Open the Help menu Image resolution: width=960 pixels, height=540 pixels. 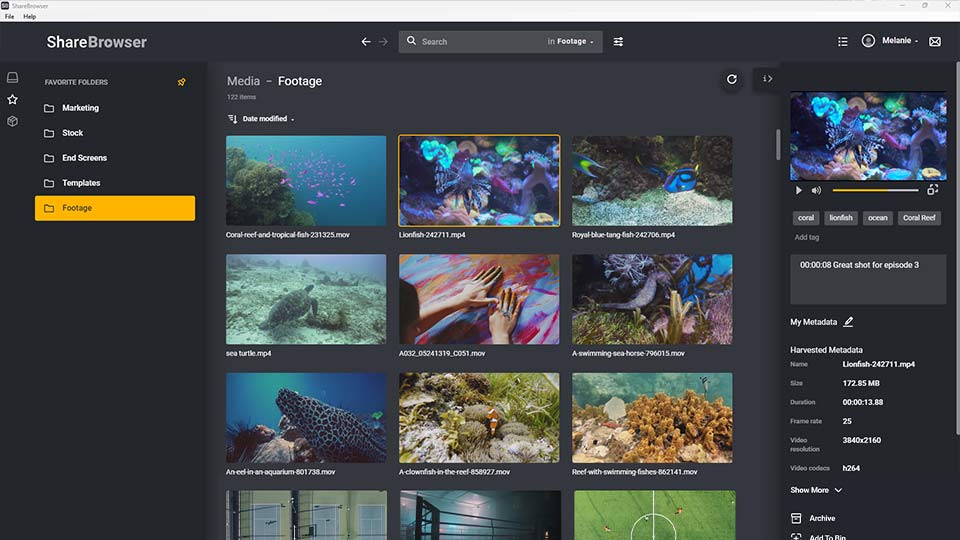pos(29,17)
